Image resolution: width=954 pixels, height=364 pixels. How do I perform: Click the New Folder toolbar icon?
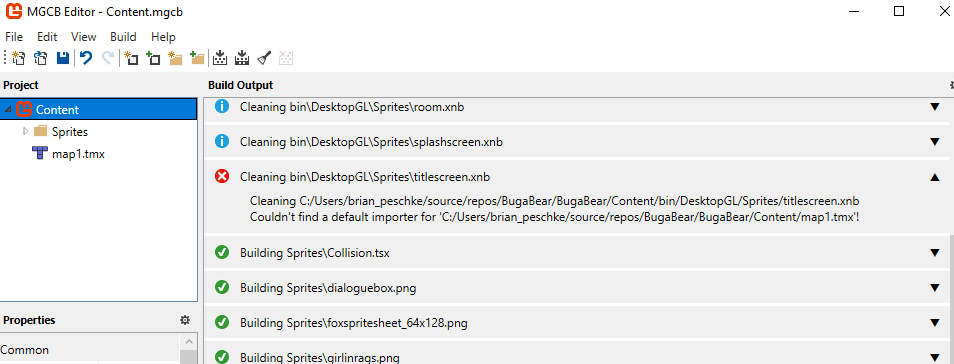[175, 58]
